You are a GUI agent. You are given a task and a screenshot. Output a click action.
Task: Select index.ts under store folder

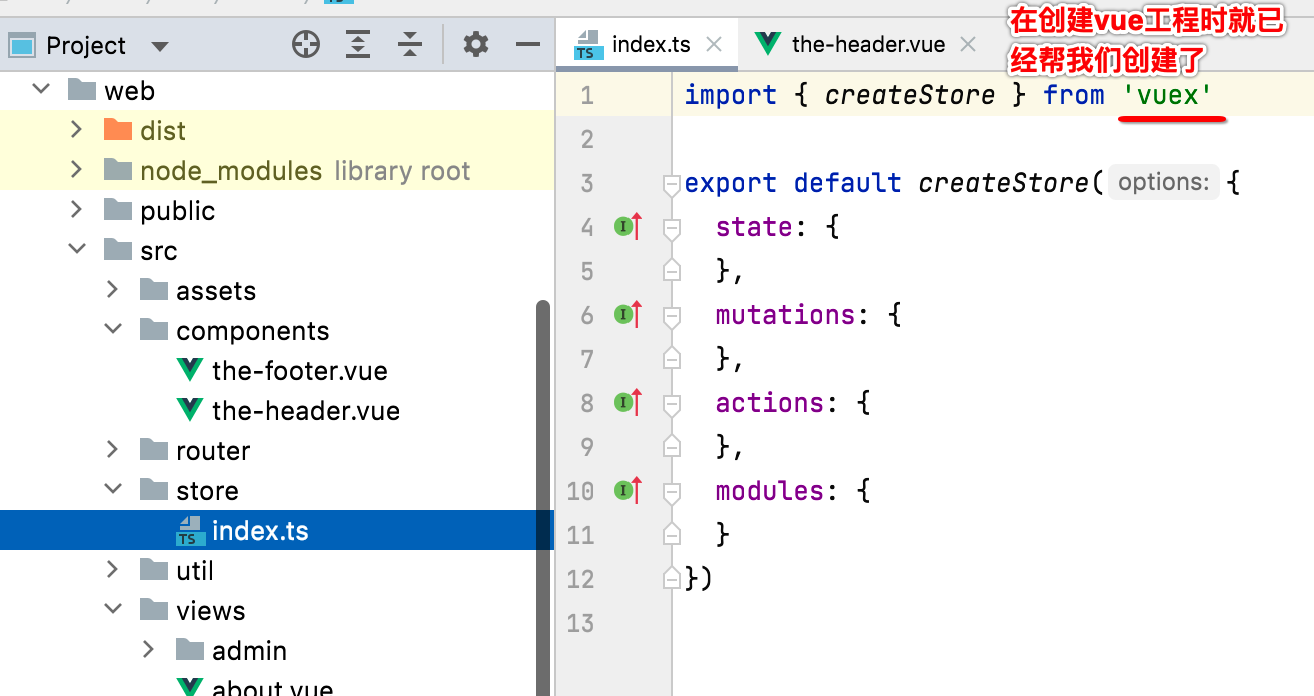click(276, 530)
